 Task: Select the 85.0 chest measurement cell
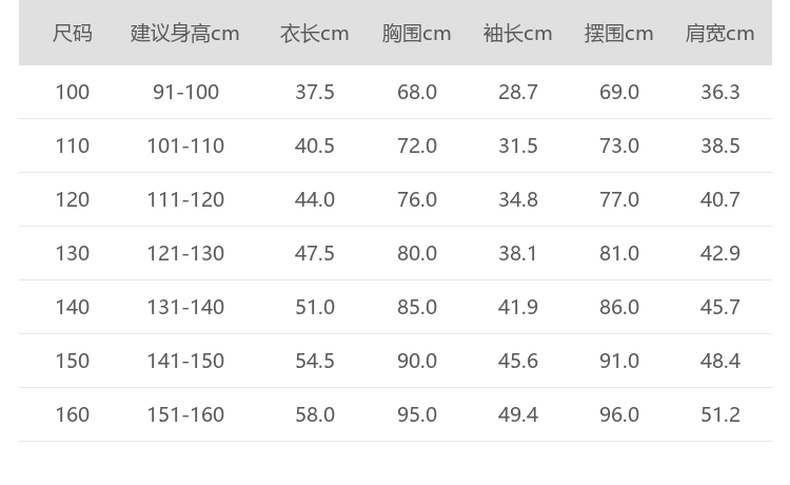pos(416,307)
